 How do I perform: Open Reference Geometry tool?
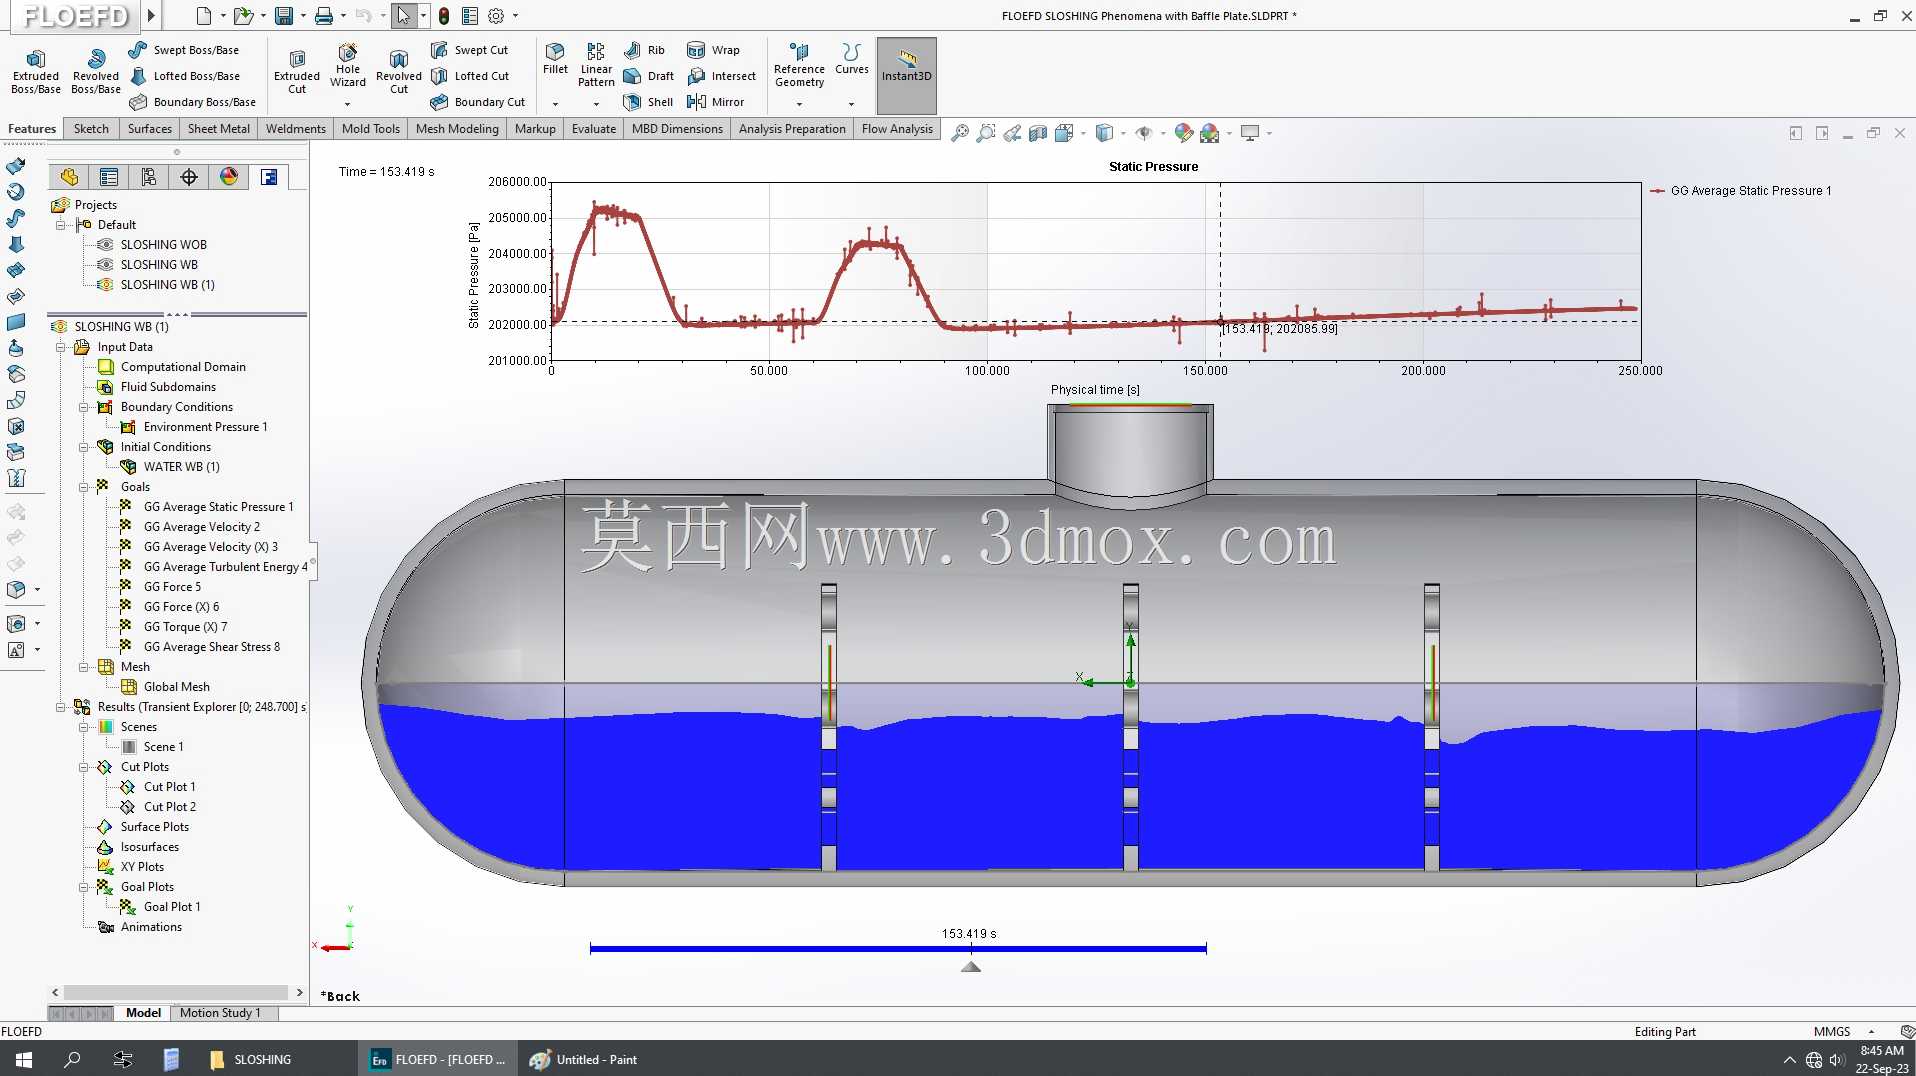click(799, 66)
